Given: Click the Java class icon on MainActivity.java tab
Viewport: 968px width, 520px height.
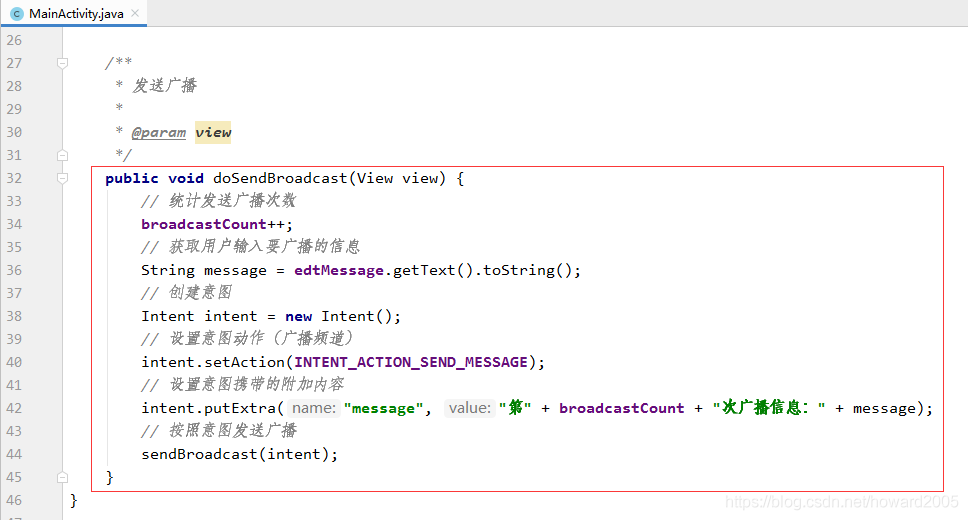Looking at the screenshot, I should (x=17, y=14).
